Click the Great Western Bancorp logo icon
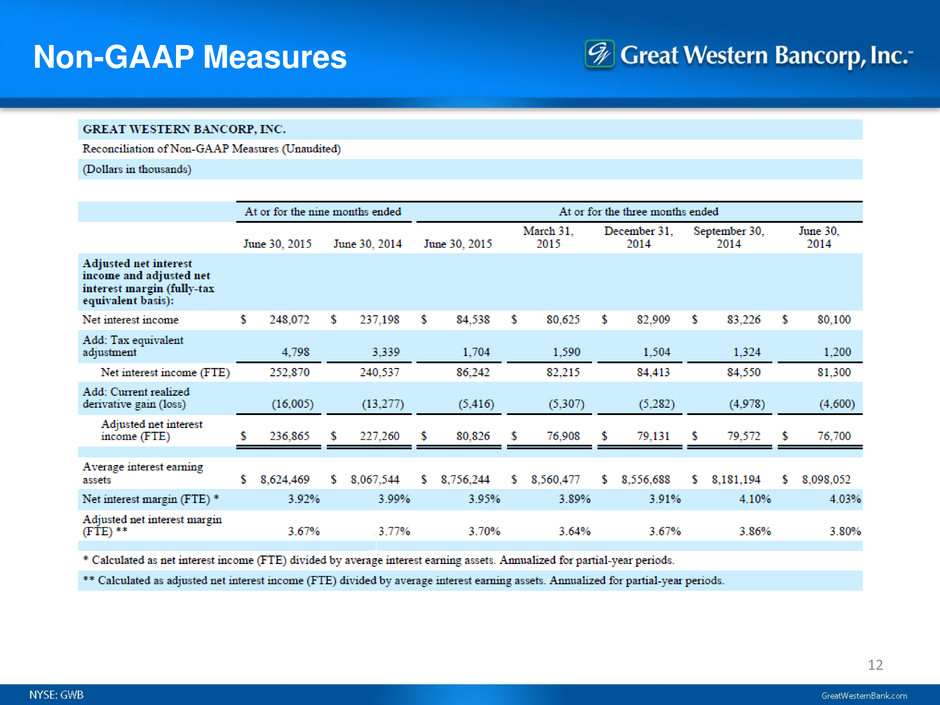 coord(599,54)
